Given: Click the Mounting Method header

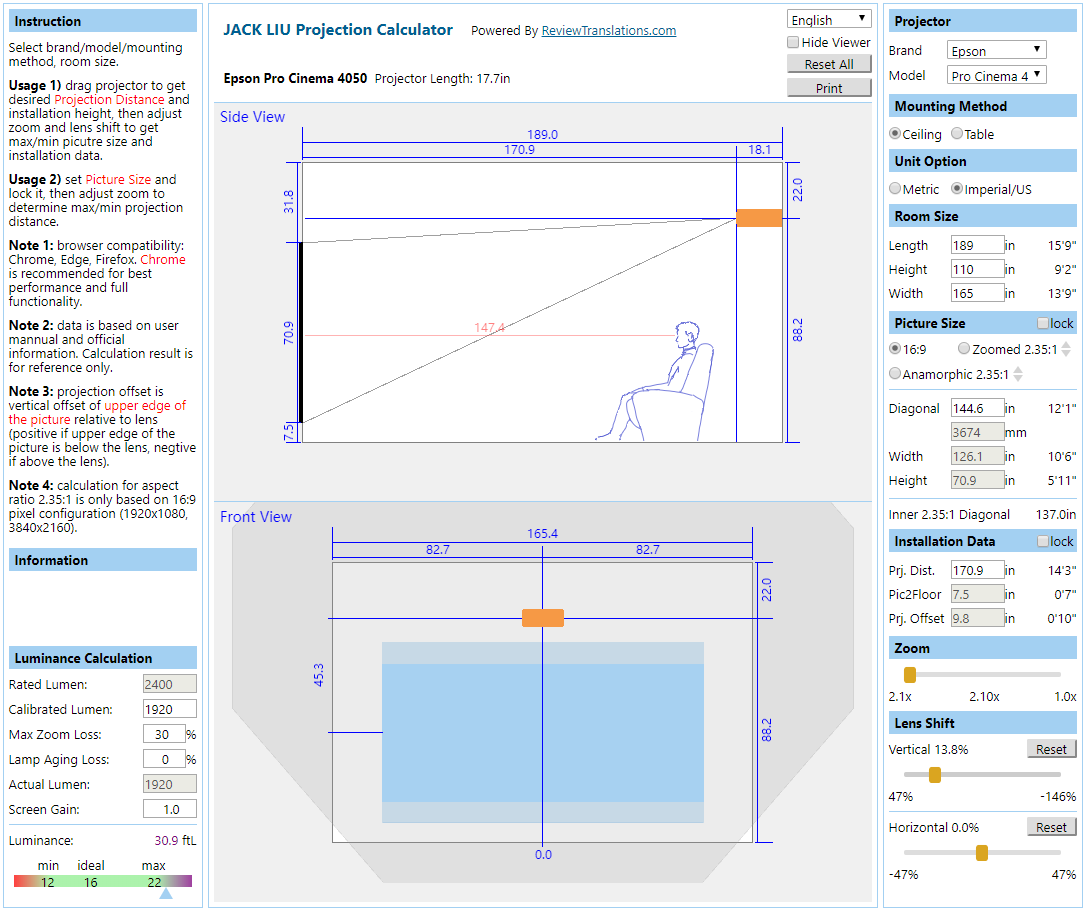Looking at the screenshot, I should 982,106.
